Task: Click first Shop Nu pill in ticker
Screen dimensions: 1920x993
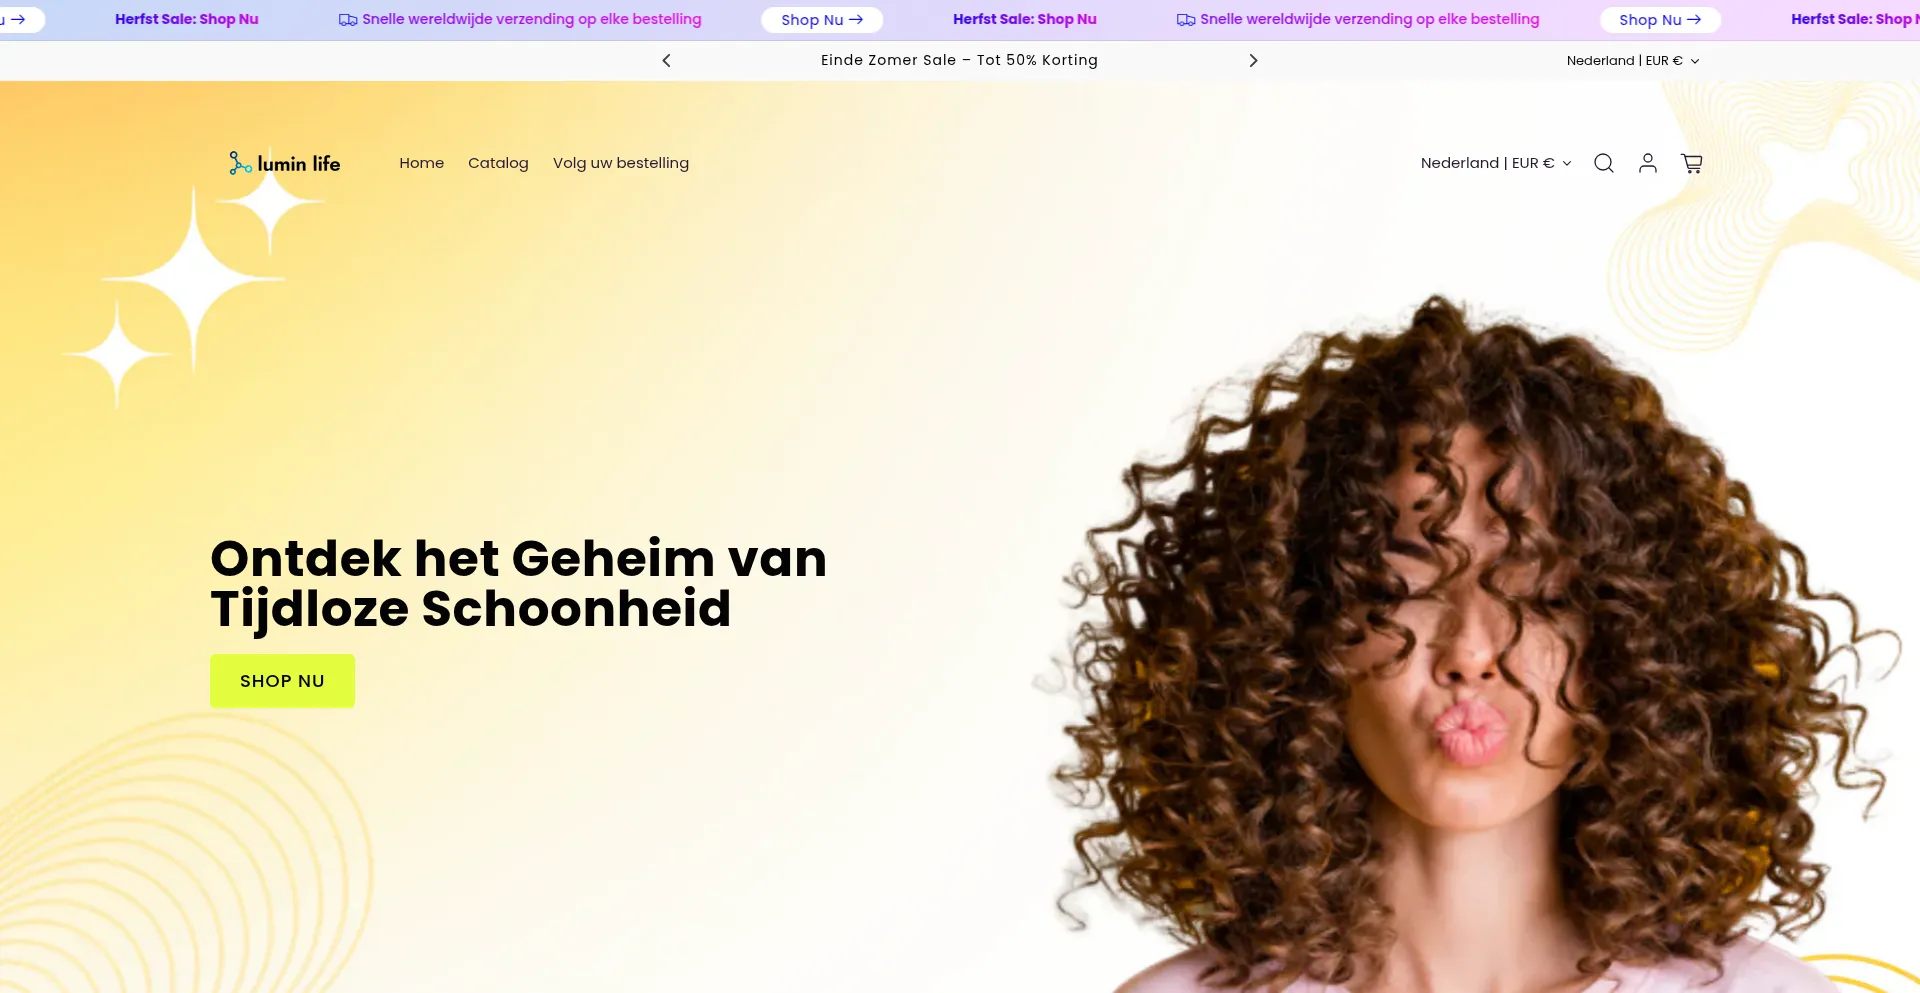Action: point(822,20)
